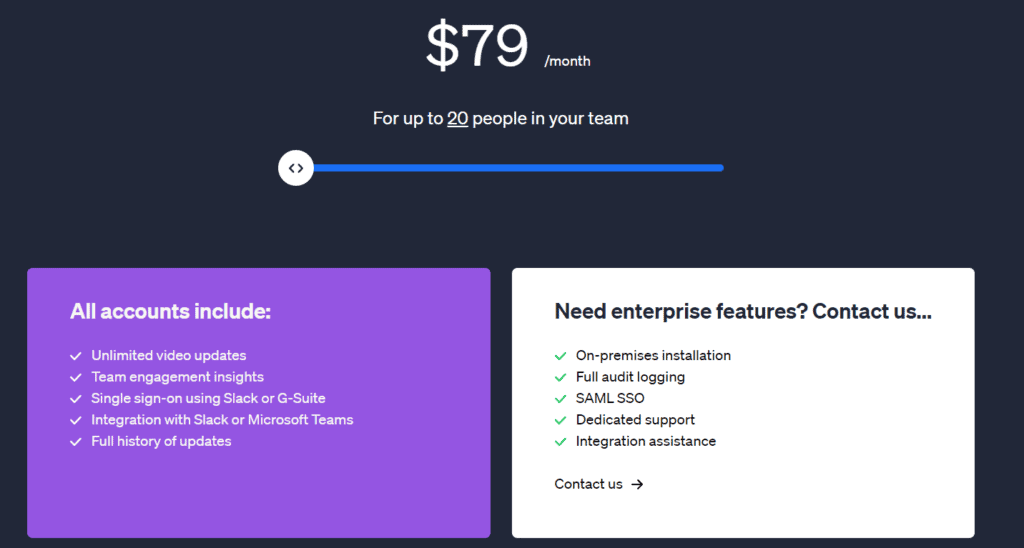Click the $79 price amount
Image resolution: width=1024 pixels, height=548 pixels.
(477, 46)
